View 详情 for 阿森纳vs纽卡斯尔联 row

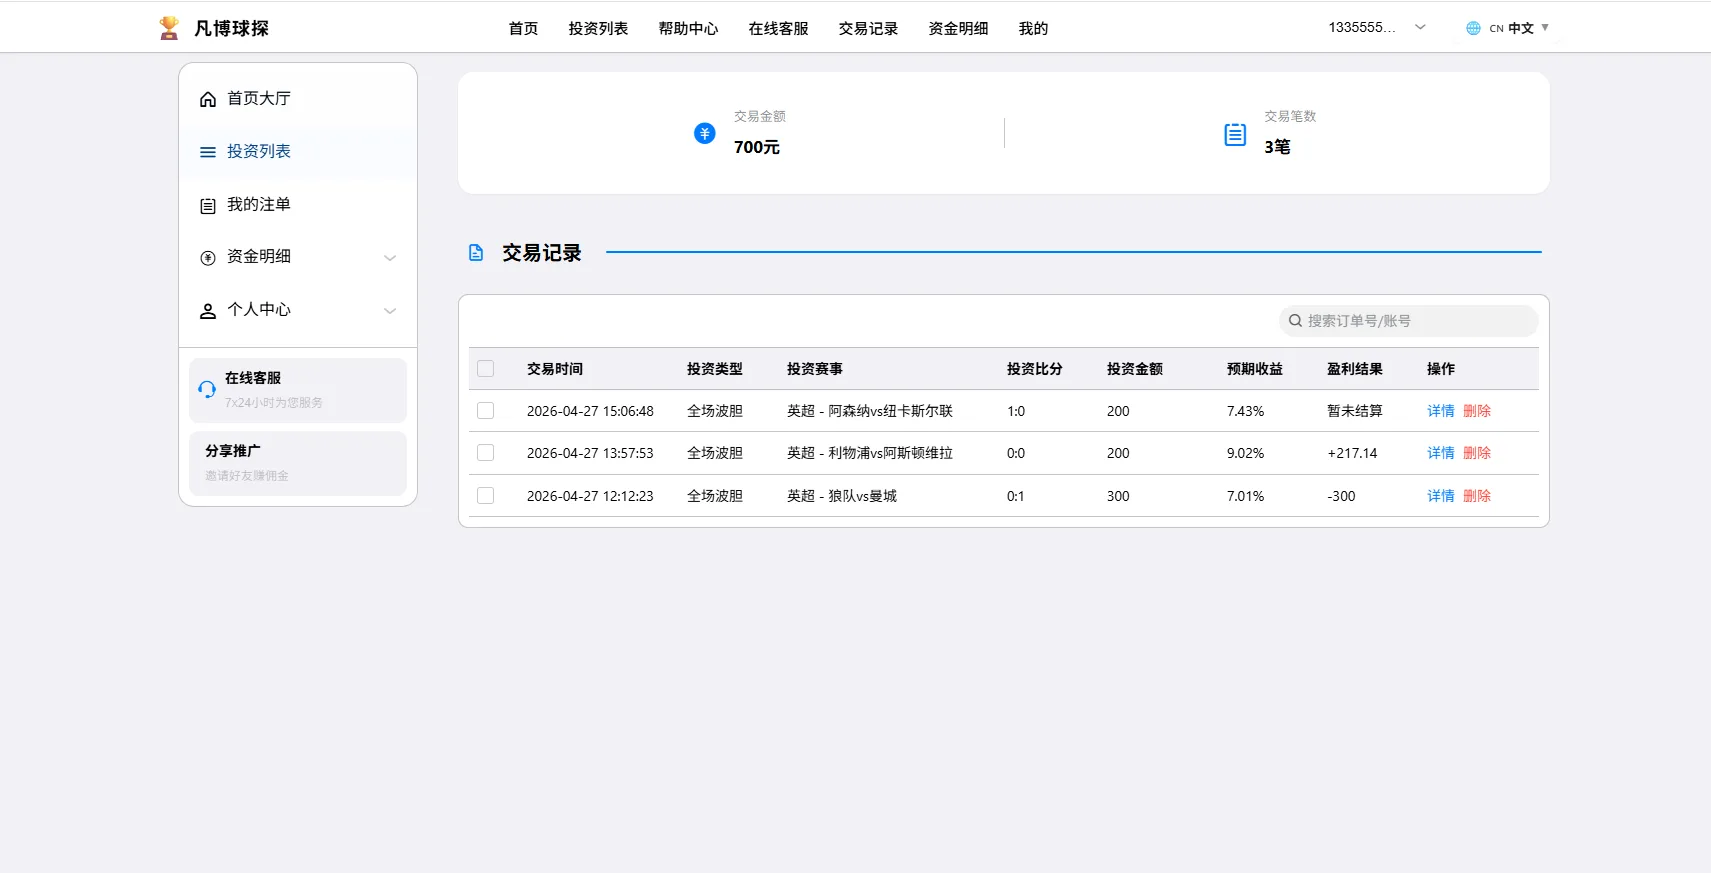[1441, 411]
